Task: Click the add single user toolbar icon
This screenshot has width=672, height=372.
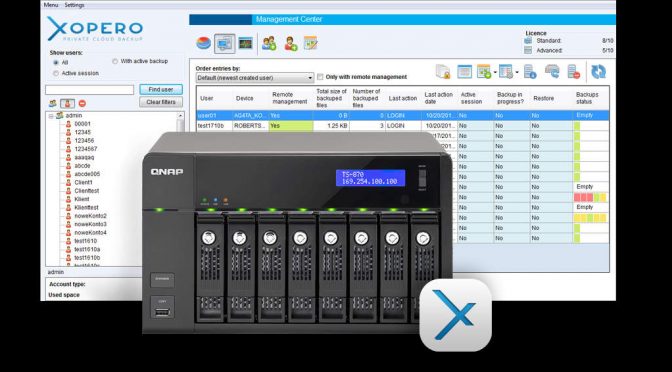Action: tap(291, 43)
